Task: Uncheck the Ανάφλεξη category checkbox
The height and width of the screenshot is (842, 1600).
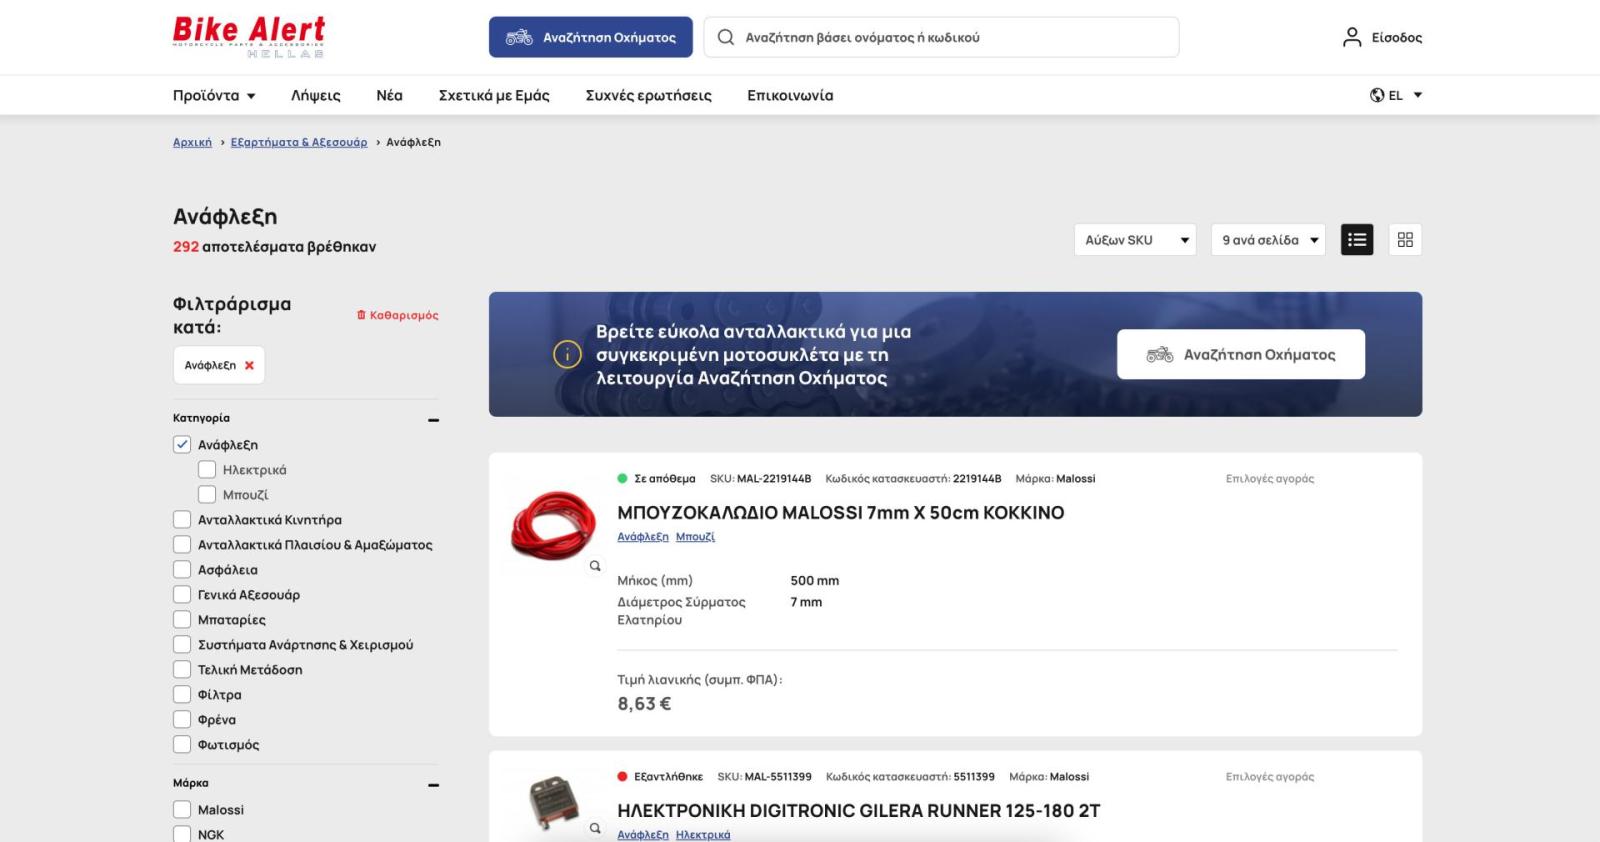Action: coord(182,445)
